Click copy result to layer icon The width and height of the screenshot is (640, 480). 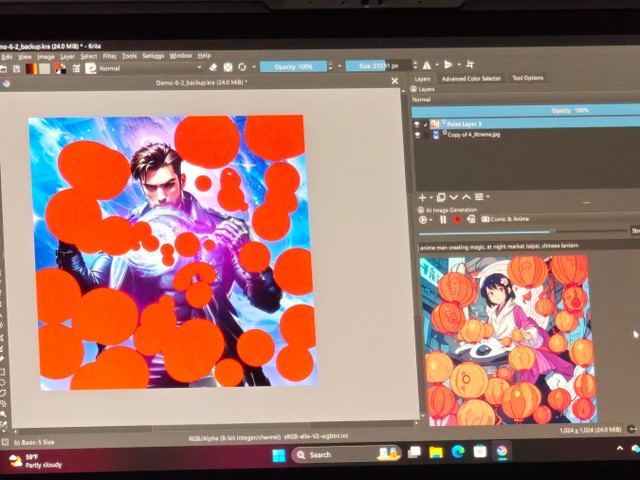point(471,219)
